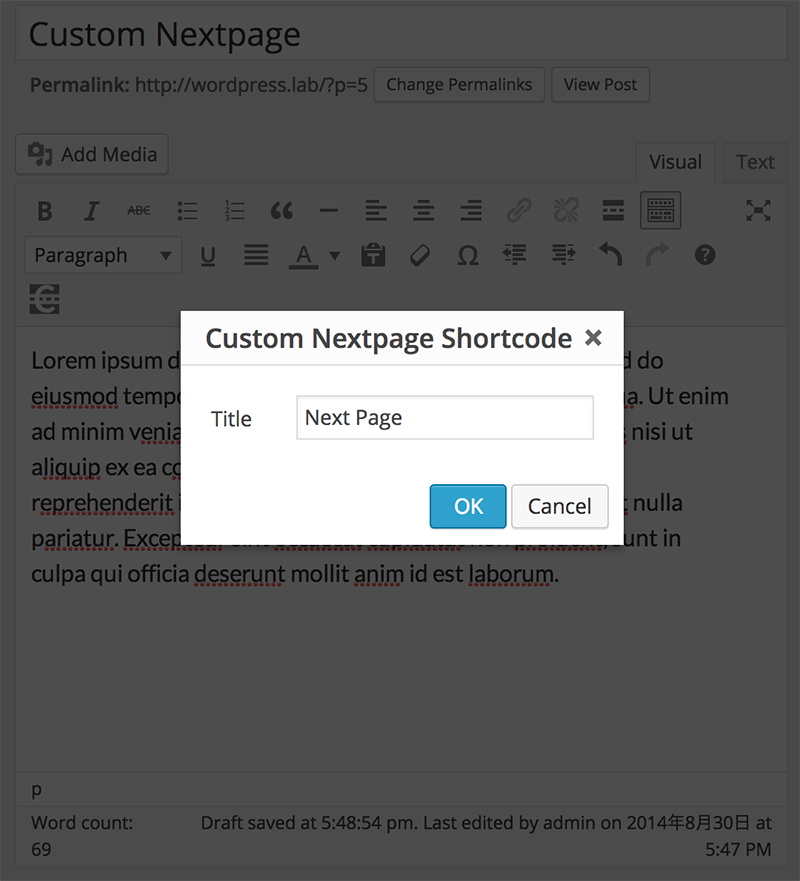Apply the text color A swatch
Image resolution: width=800 pixels, height=881 pixels.
(x=304, y=256)
